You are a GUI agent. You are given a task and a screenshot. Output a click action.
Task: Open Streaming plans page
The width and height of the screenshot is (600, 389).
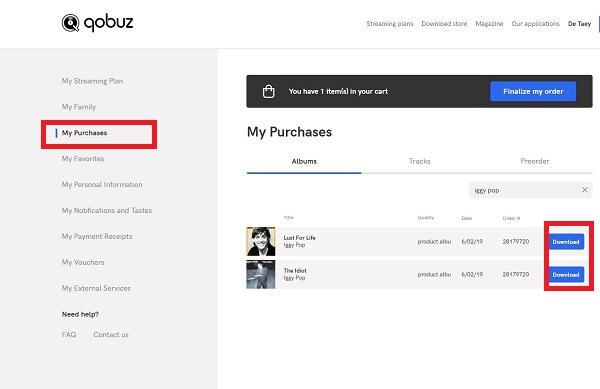tap(390, 24)
